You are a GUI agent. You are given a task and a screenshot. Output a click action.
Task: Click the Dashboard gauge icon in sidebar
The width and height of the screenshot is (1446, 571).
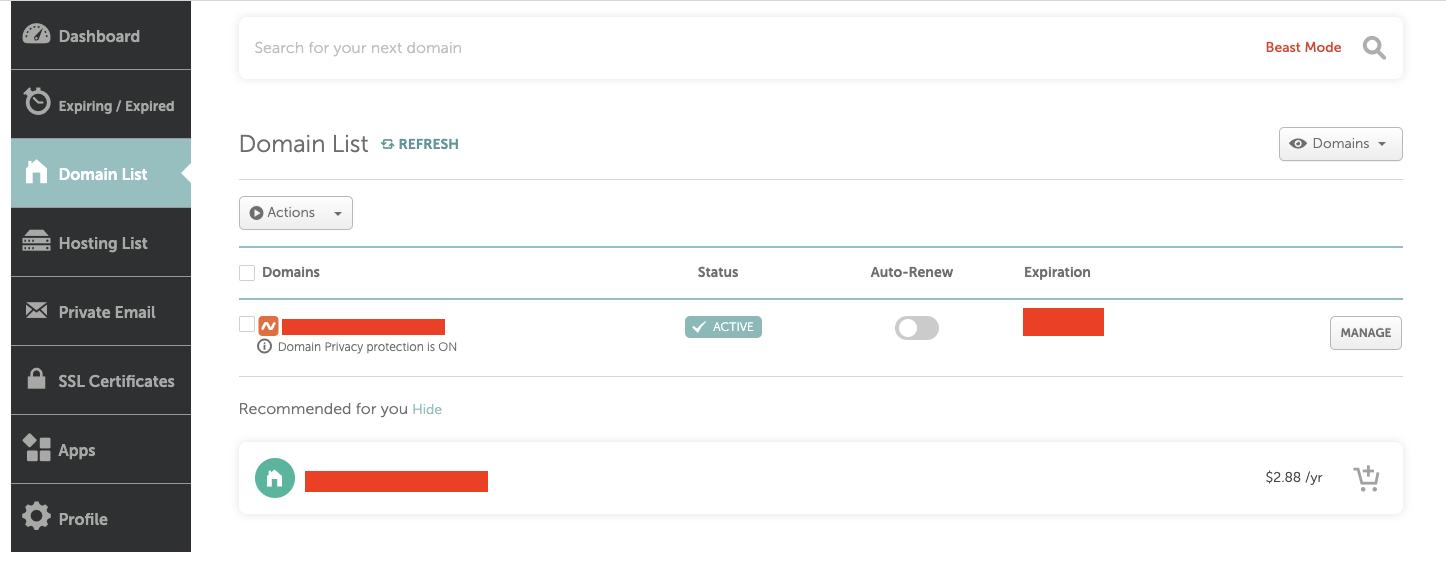(x=37, y=35)
